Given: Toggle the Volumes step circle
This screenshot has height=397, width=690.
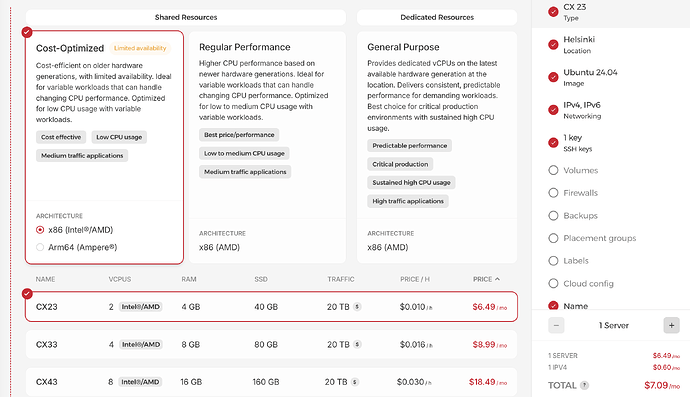Looking at the screenshot, I should pos(553,170).
